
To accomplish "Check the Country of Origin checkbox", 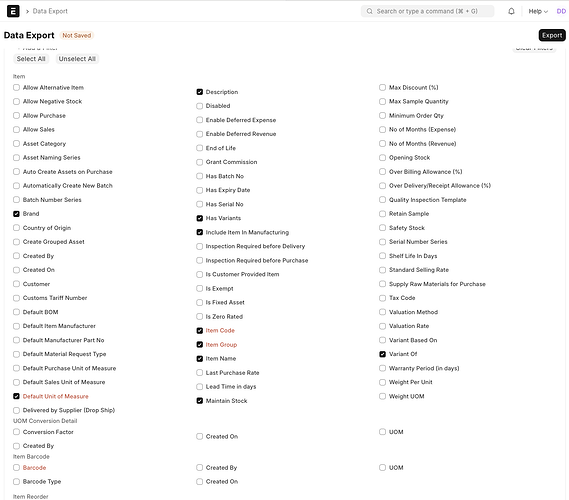I will [16, 228].
